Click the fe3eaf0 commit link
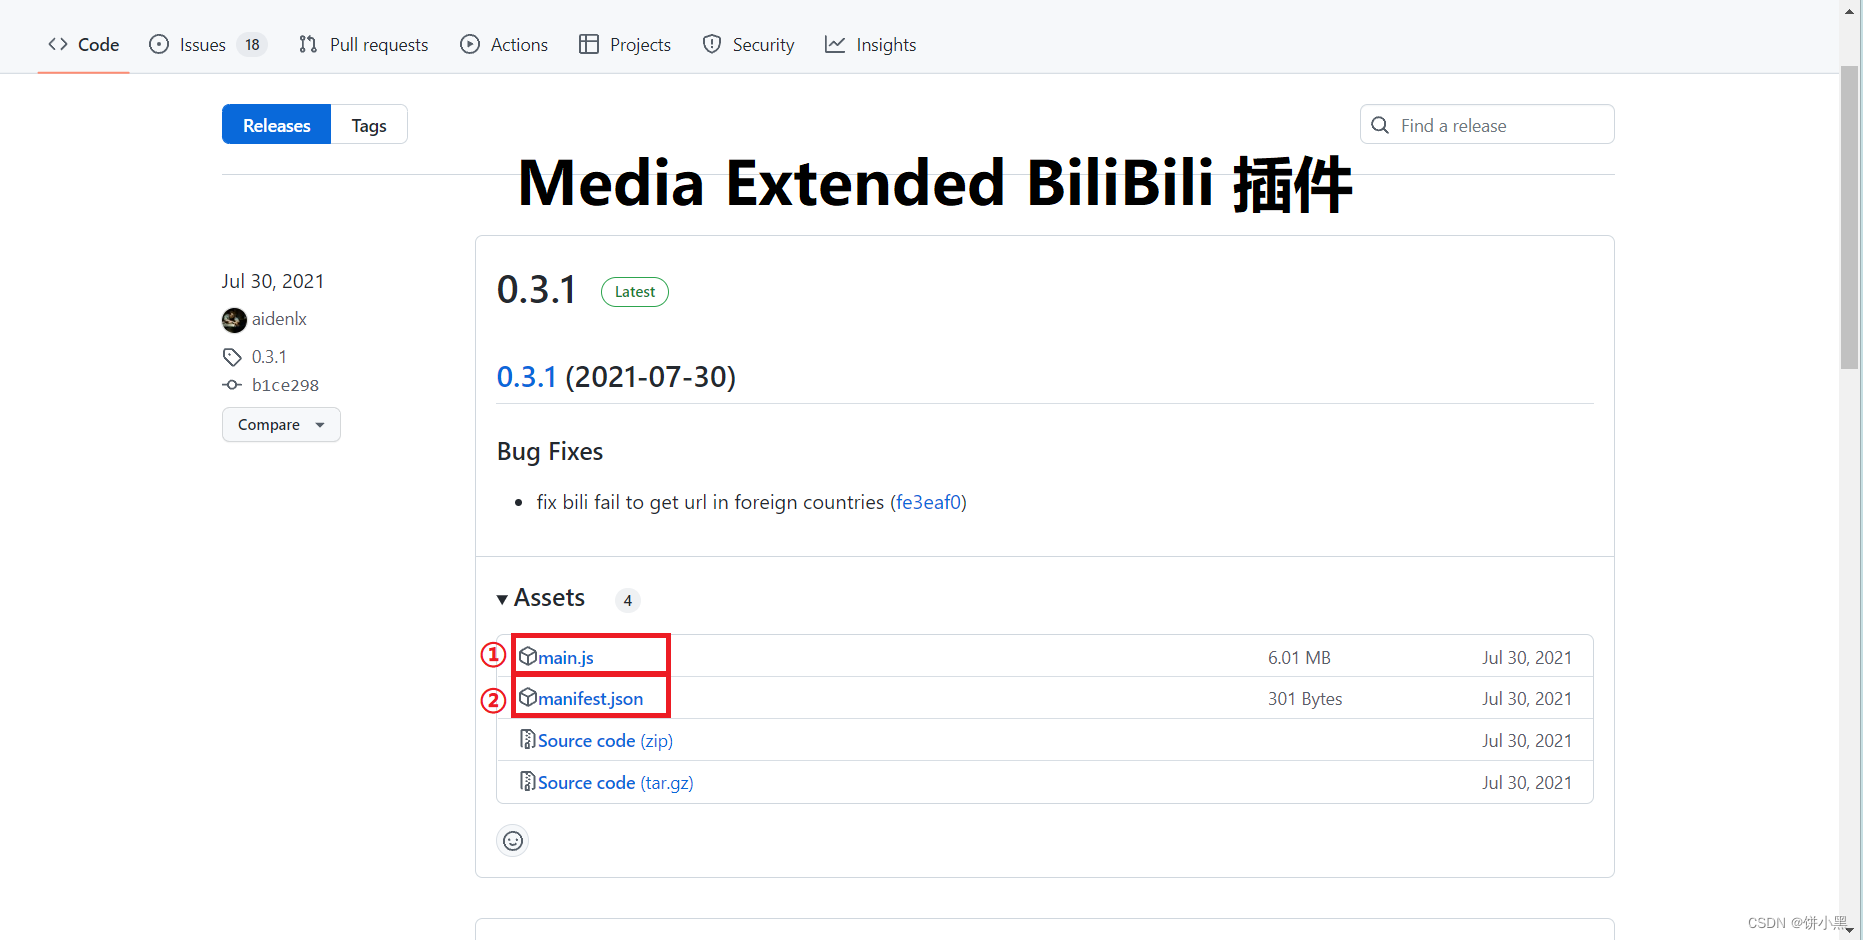 point(928,502)
